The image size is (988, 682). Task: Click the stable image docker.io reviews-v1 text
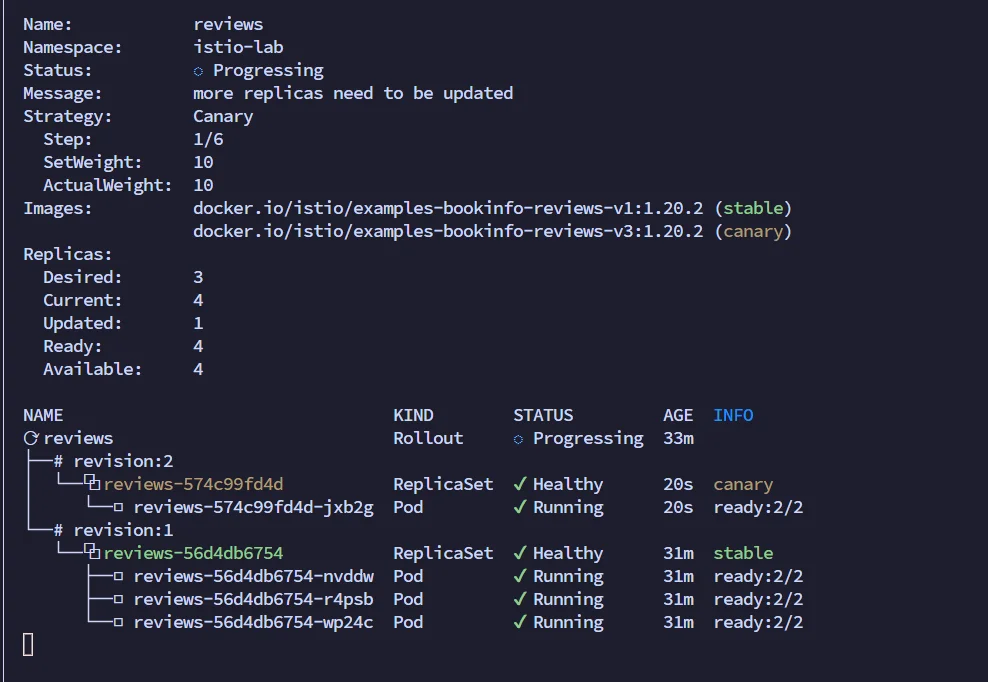(448, 208)
